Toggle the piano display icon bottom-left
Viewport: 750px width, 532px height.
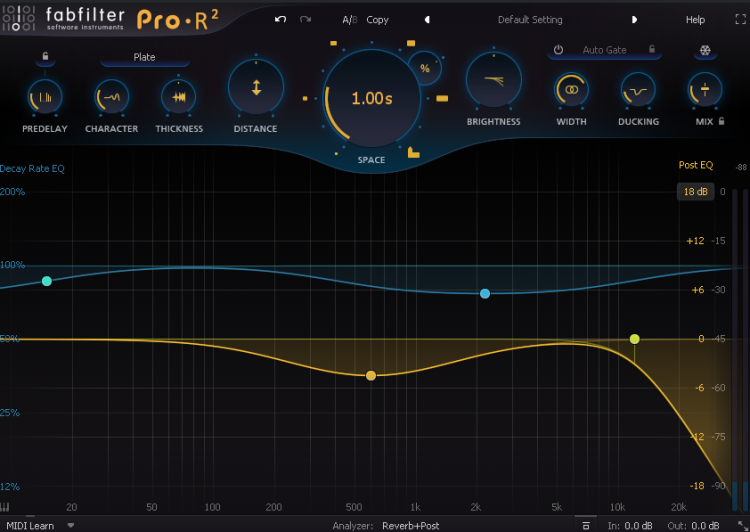[x=5, y=507]
